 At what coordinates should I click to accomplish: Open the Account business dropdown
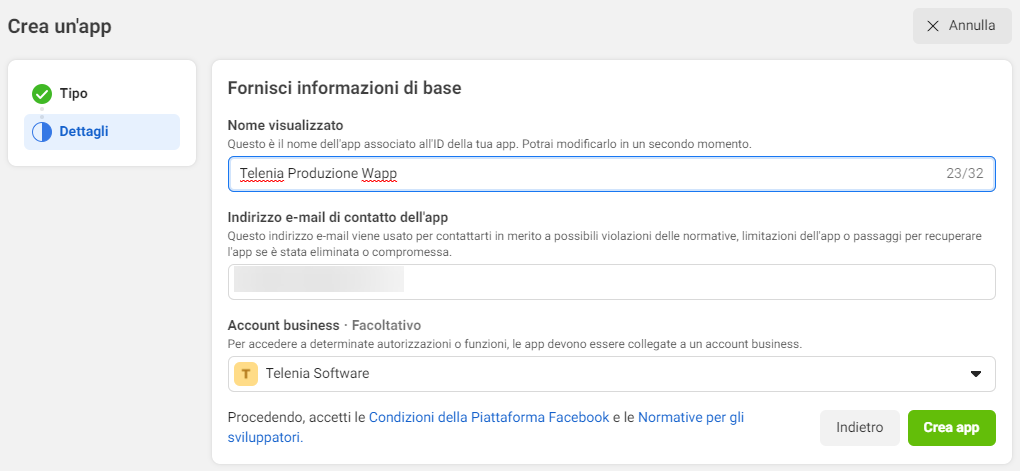(611, 374)
